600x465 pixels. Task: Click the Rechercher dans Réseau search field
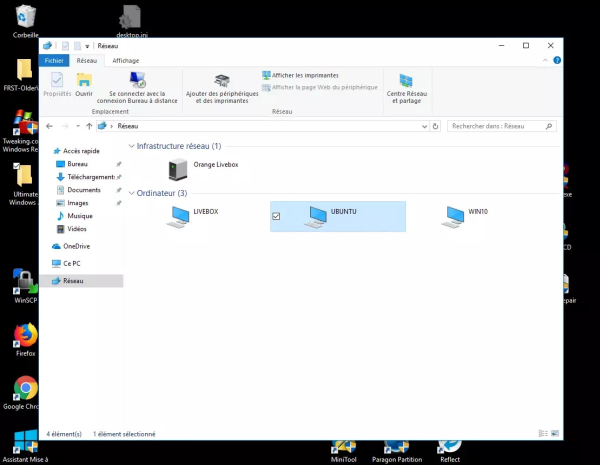point(497,127)
